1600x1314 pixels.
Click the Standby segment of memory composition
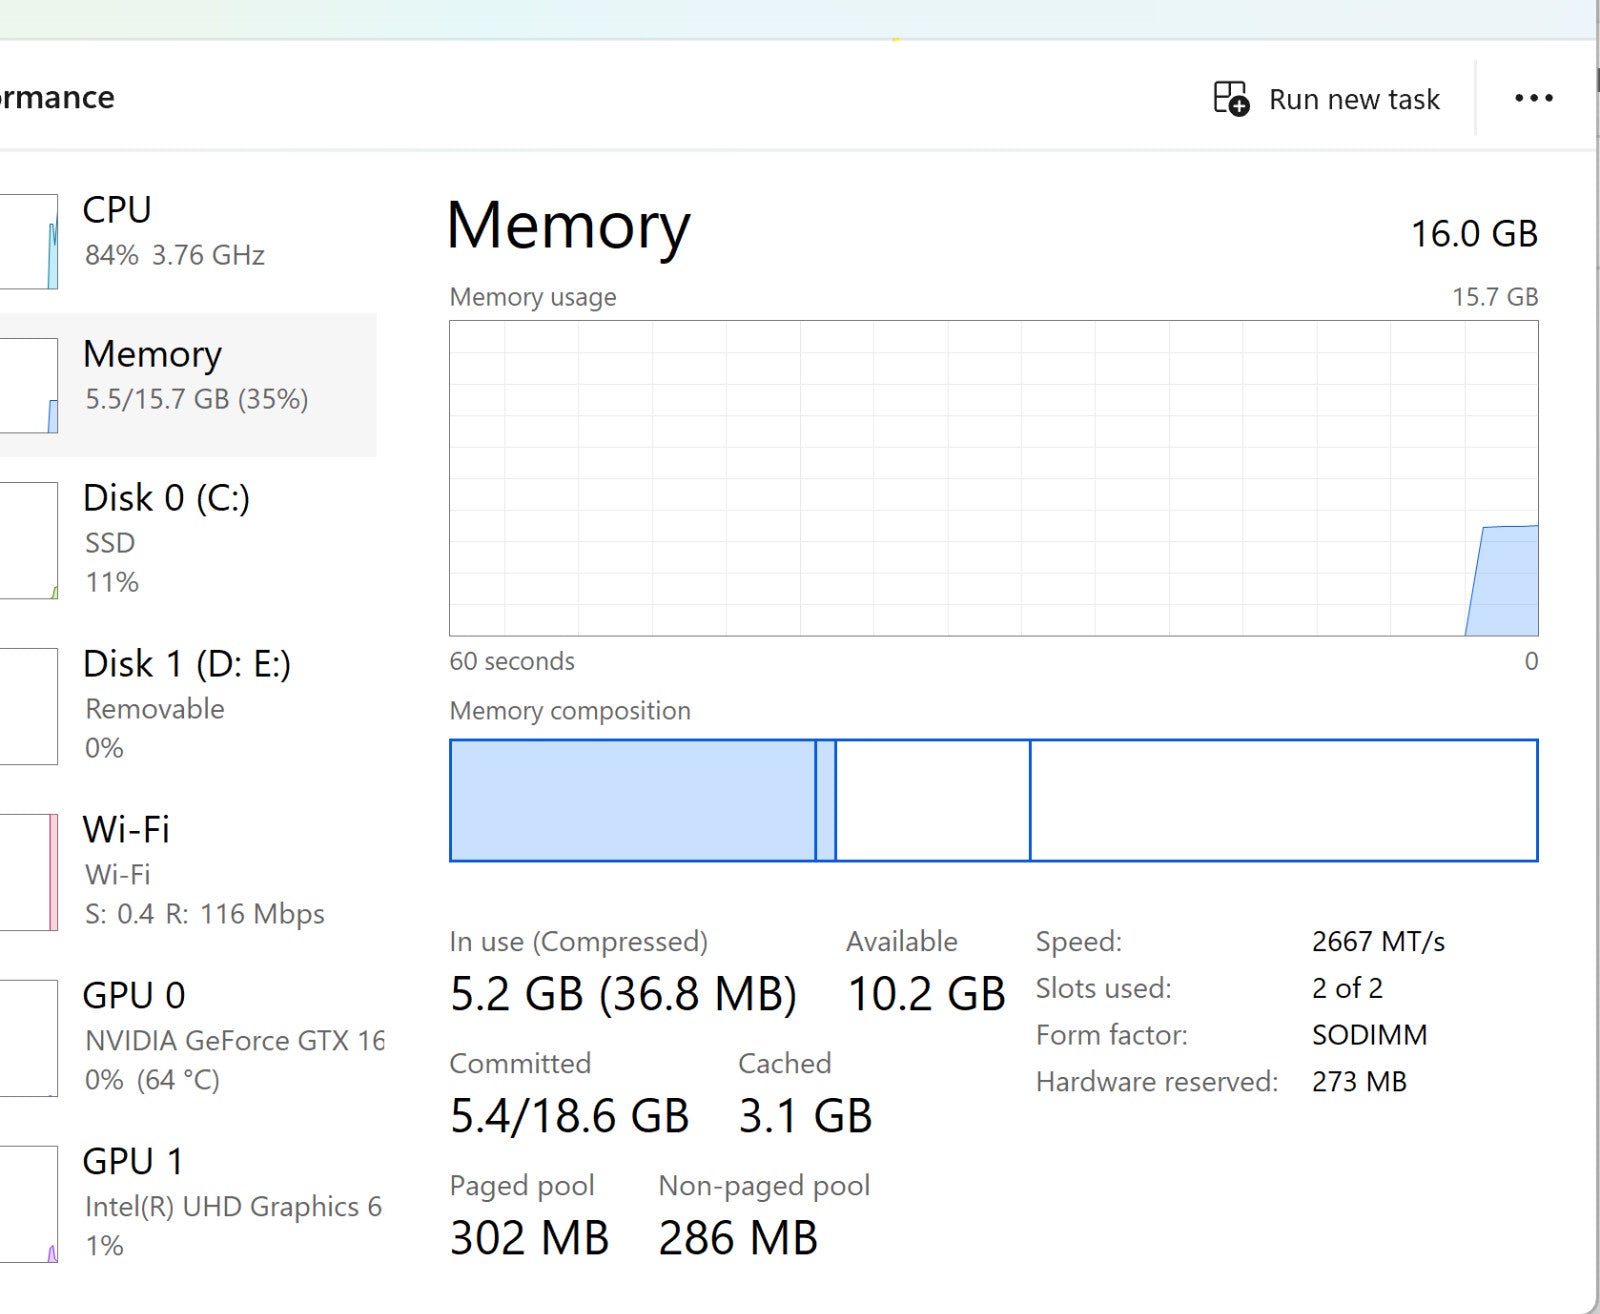tap(932, 800)
